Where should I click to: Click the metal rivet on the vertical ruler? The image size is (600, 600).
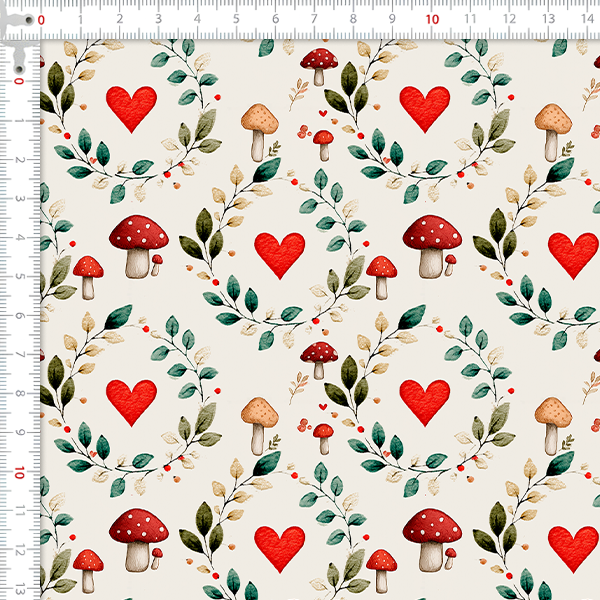pos(19,70)
